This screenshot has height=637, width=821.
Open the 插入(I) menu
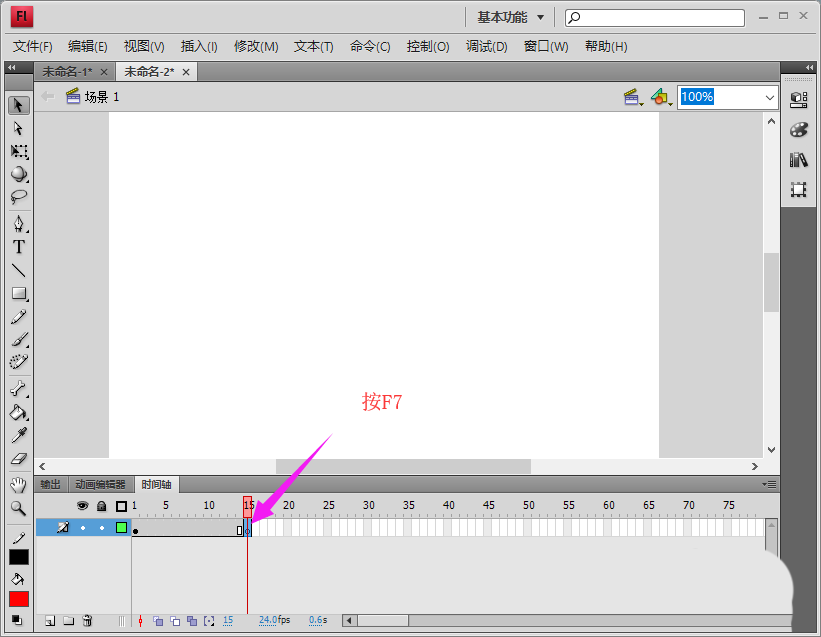tap(199, 47)
